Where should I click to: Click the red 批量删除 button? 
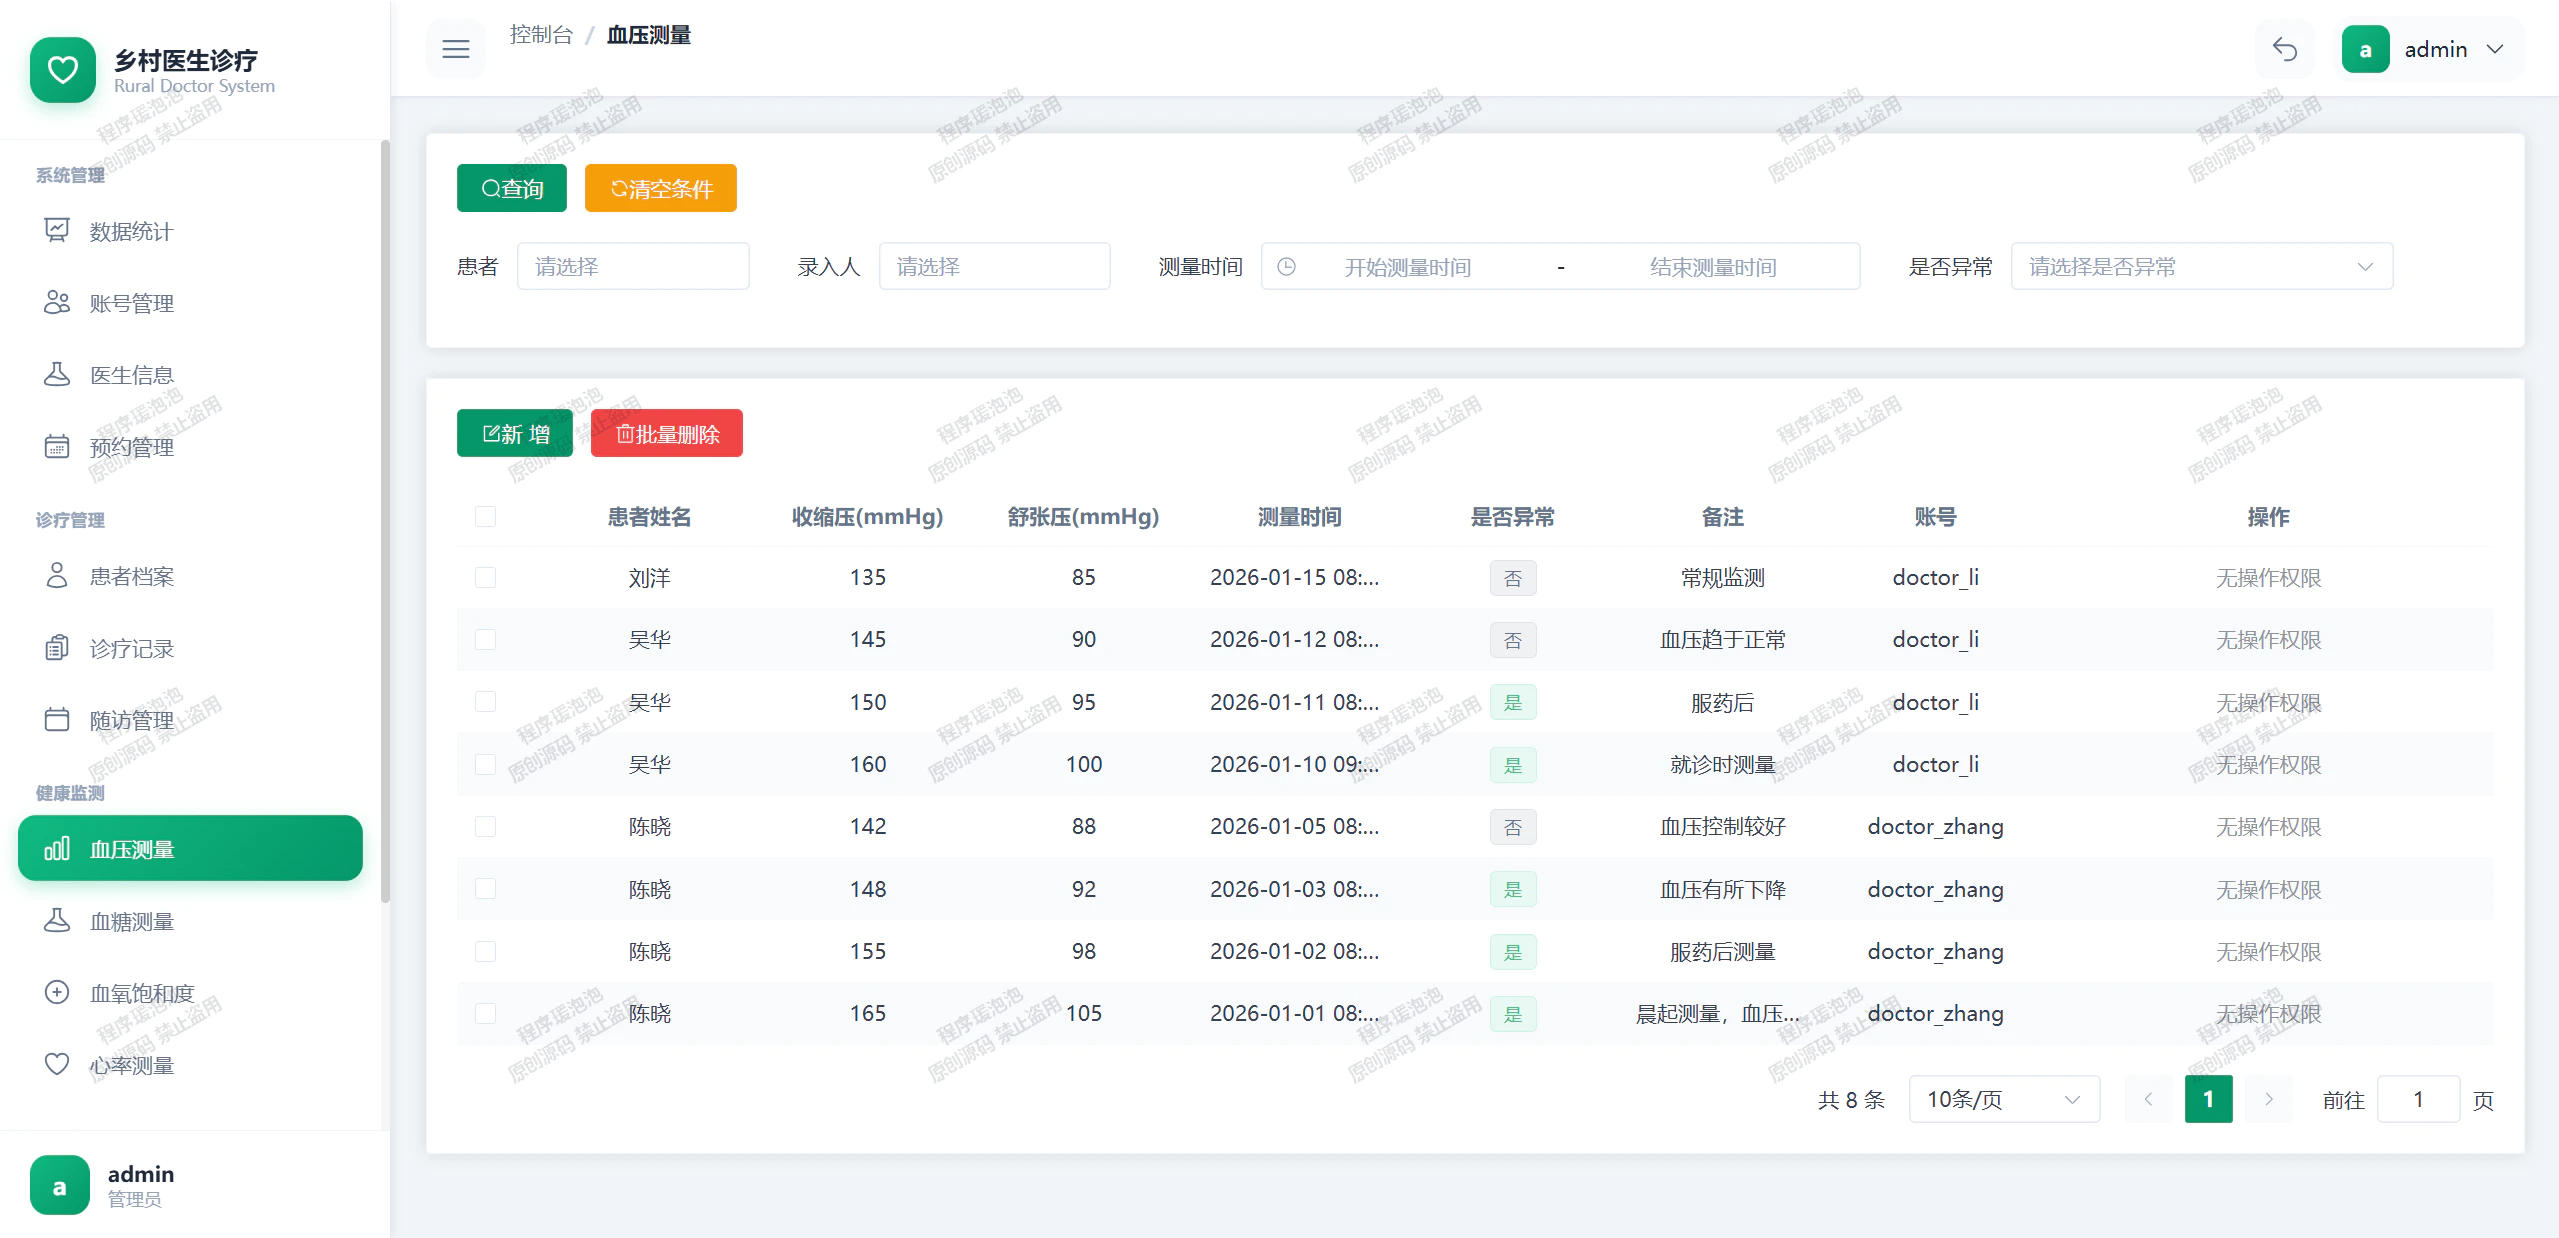pyautogui.click(x=667, y=433)
